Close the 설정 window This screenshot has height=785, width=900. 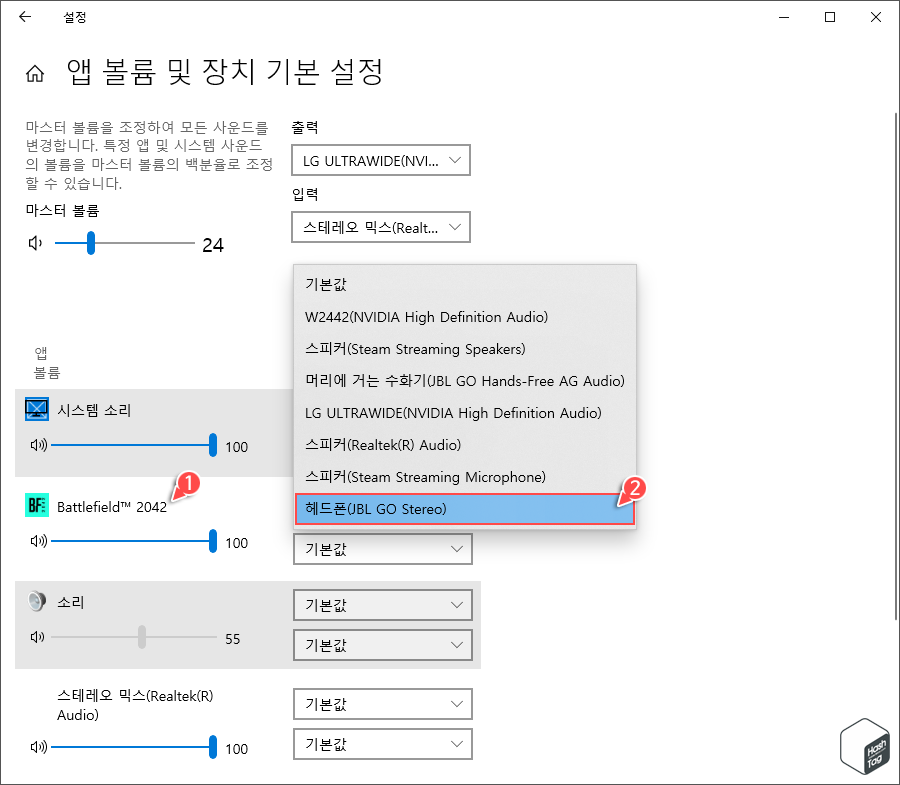[x=876, y=17]
